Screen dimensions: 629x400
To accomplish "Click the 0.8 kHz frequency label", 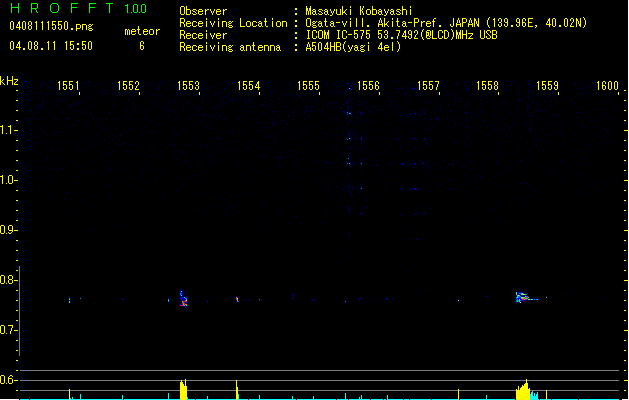I will [x=8, y=280].
